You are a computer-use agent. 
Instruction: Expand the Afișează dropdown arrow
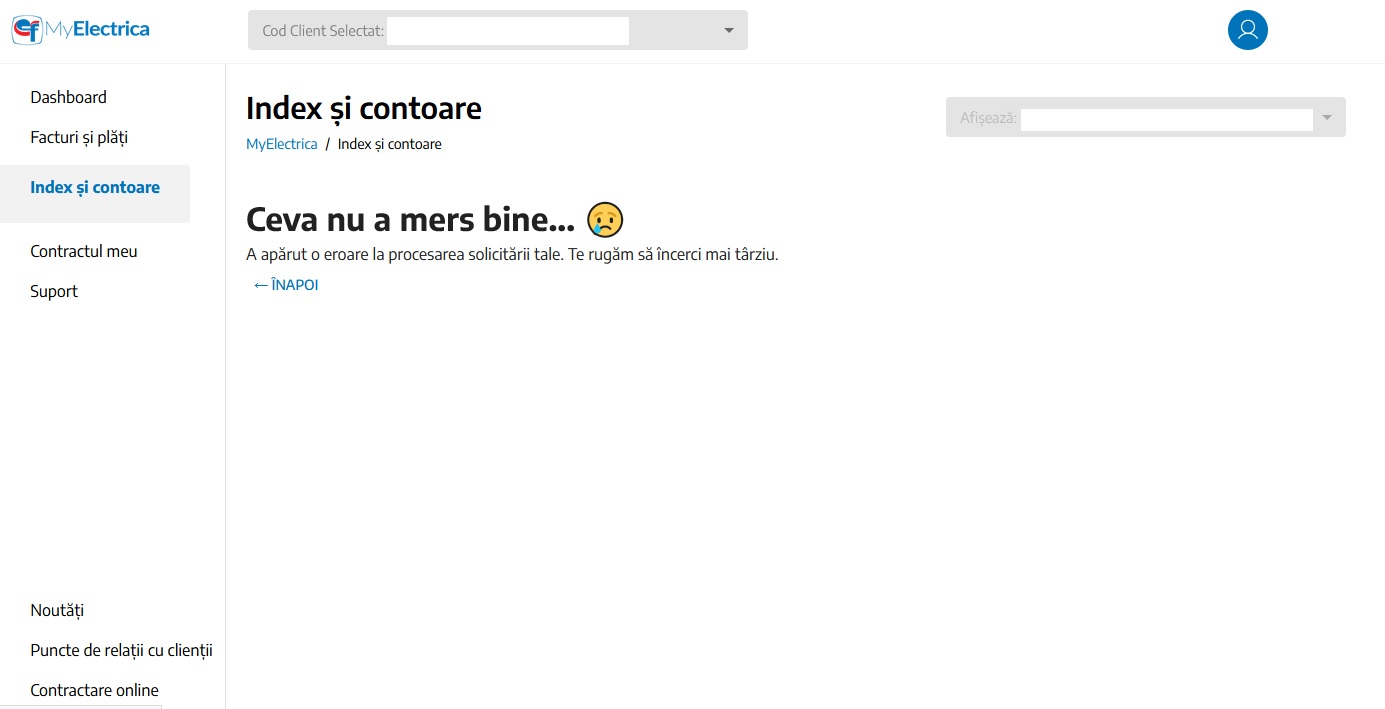click(1327, 117)
